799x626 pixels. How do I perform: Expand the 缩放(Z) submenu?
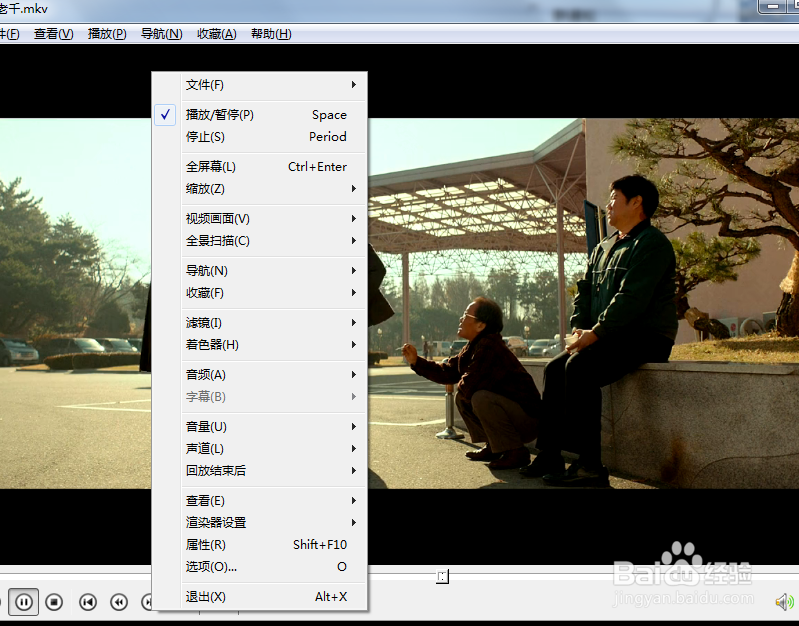[260, 189]
